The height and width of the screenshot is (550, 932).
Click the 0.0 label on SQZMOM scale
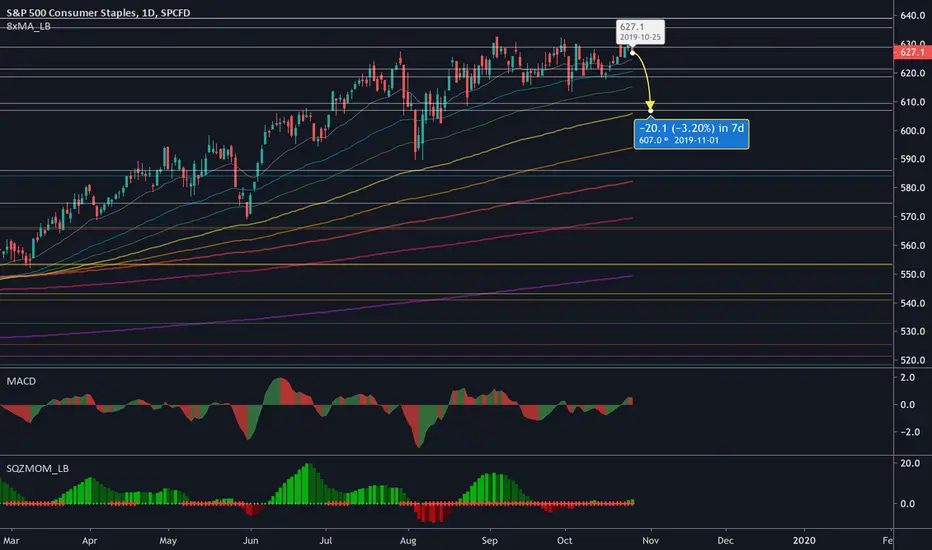[x=908, y=504]
